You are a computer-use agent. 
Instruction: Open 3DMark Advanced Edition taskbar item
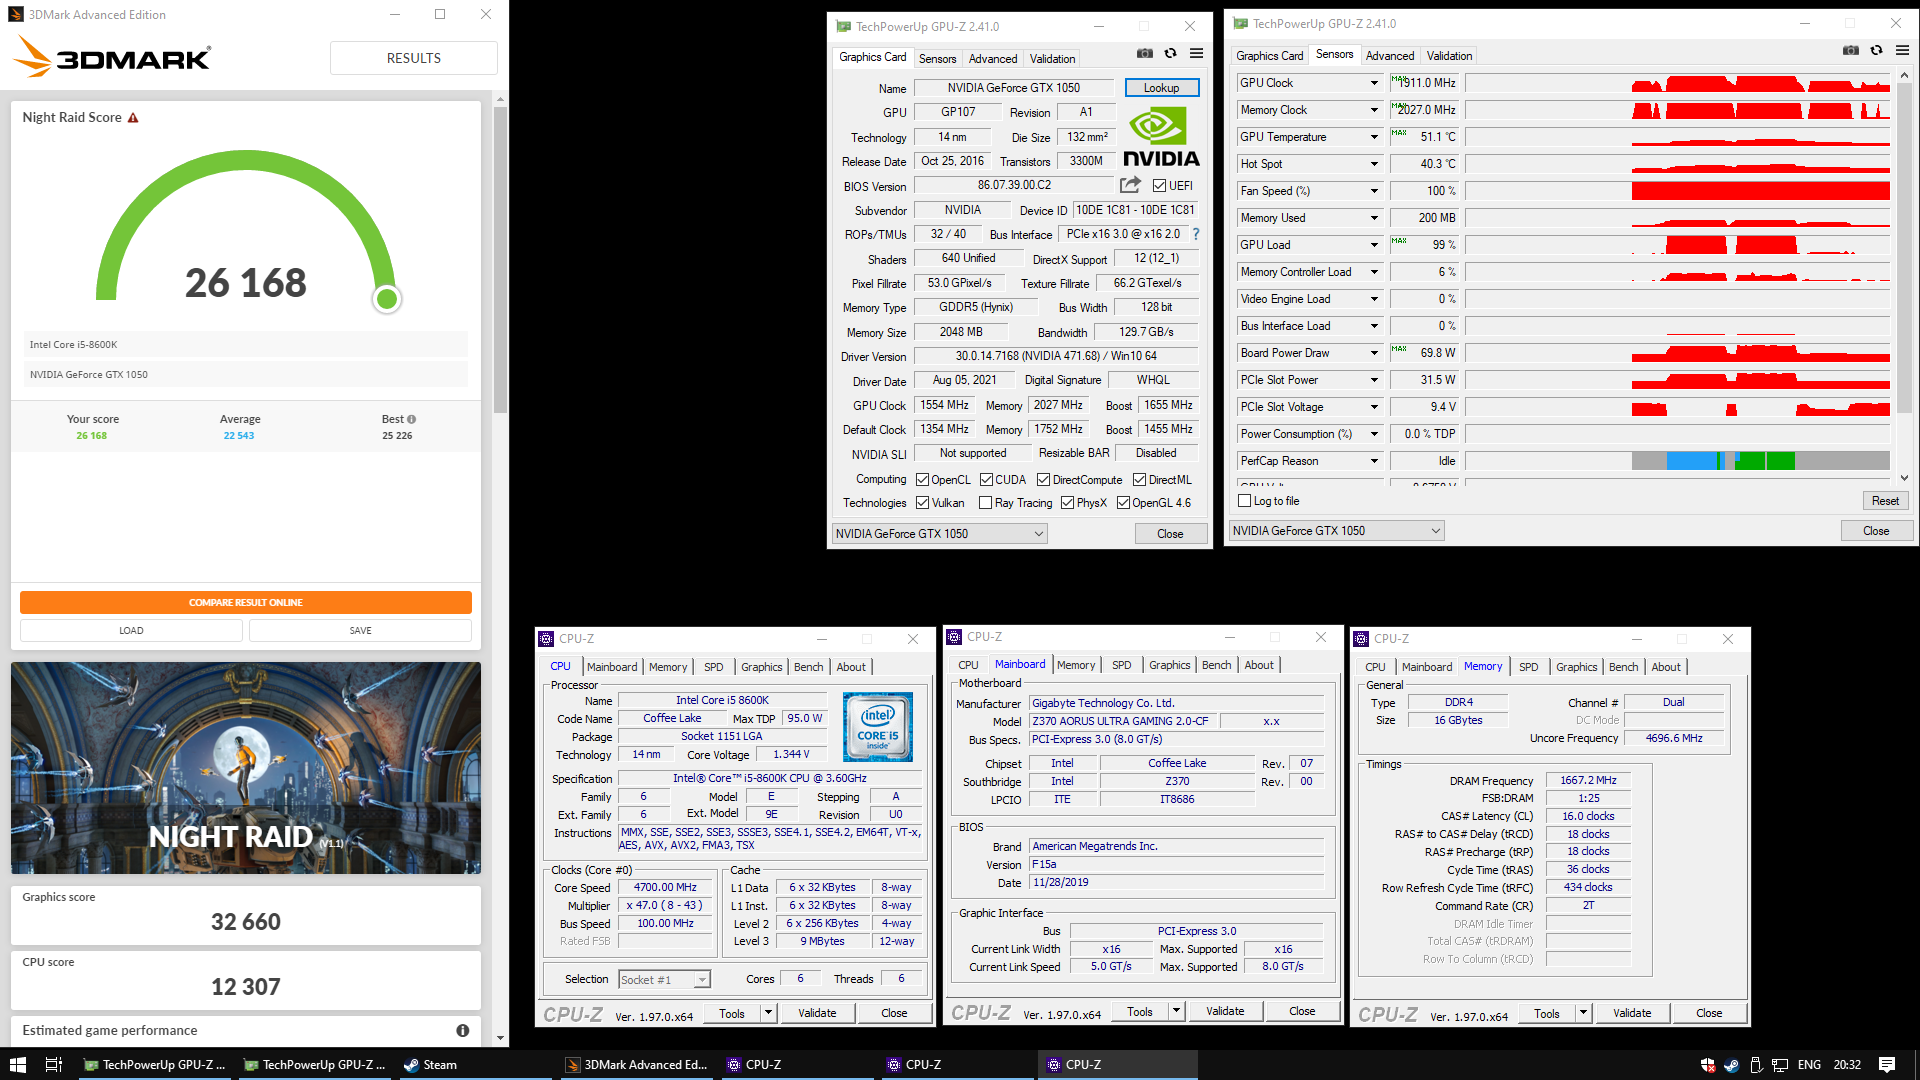636,1065
